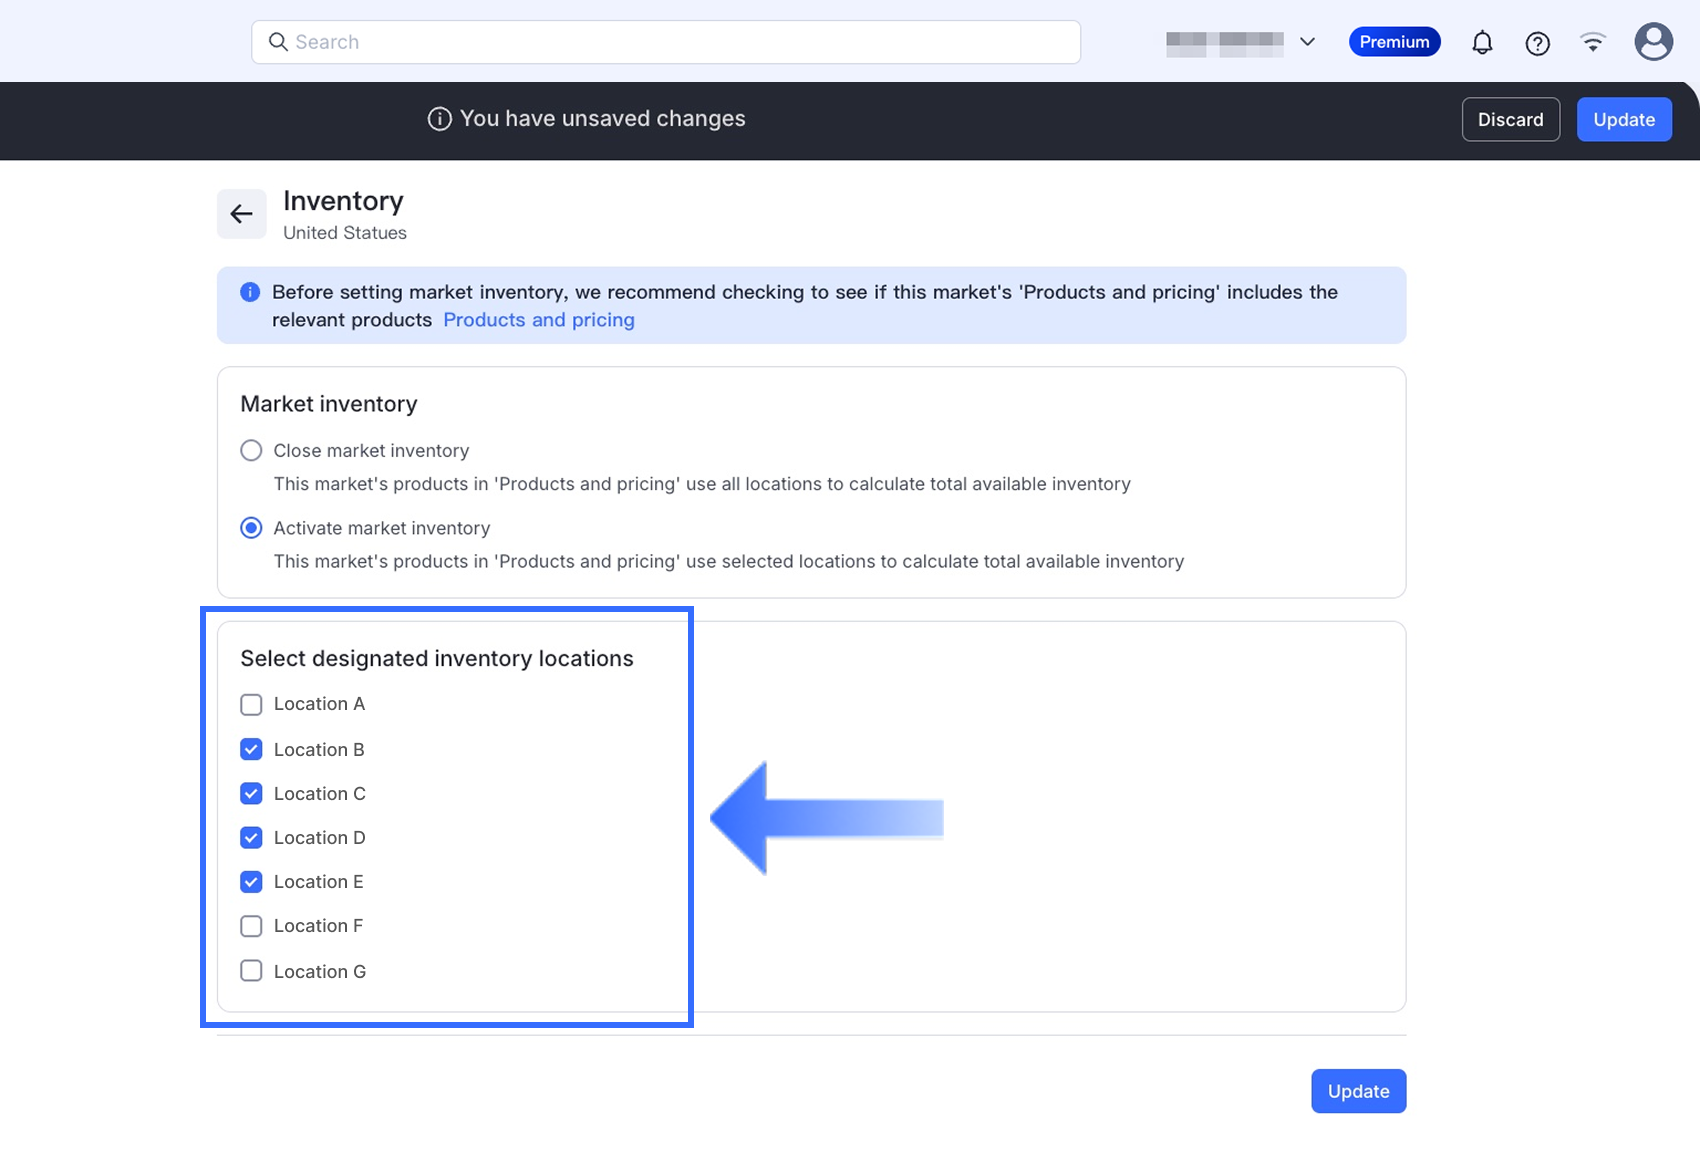1700x1154 pixels.
Task: Check the Location A checkbox
Action: 251,705
